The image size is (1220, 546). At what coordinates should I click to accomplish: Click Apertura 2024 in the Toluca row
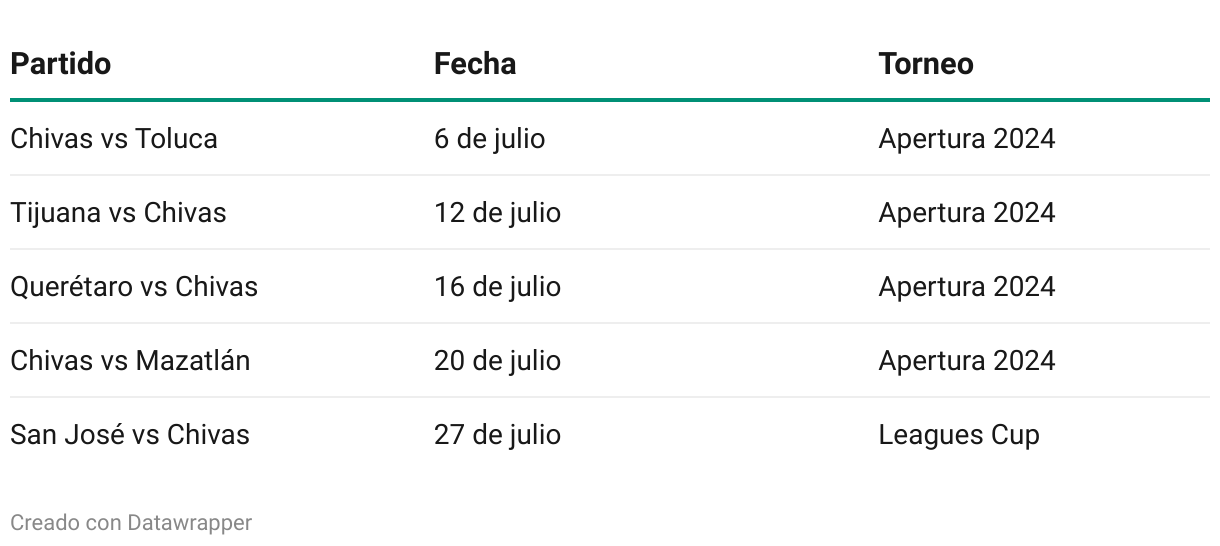click(x=967, y=138)
